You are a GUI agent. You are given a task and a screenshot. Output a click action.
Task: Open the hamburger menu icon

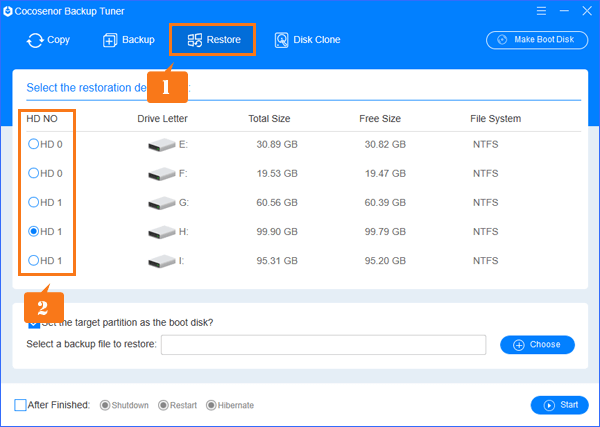(541, 11)
